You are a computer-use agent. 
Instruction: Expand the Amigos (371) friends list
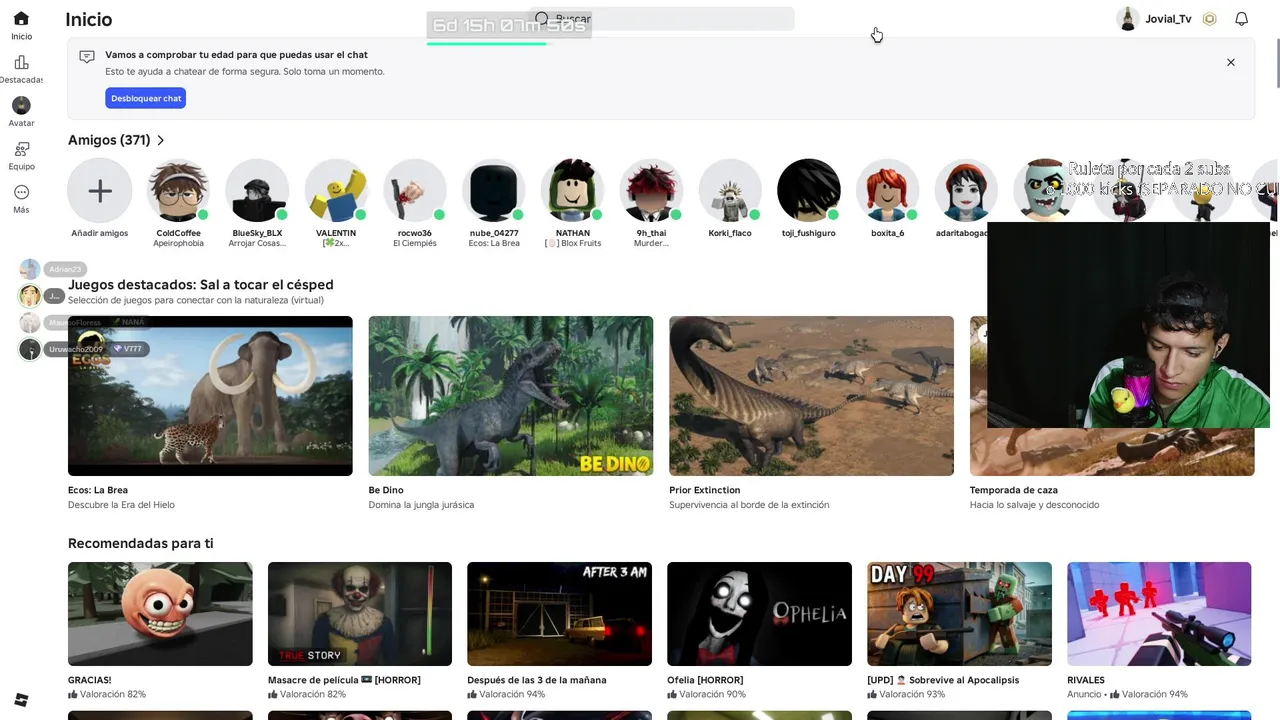tap(116, 140)
